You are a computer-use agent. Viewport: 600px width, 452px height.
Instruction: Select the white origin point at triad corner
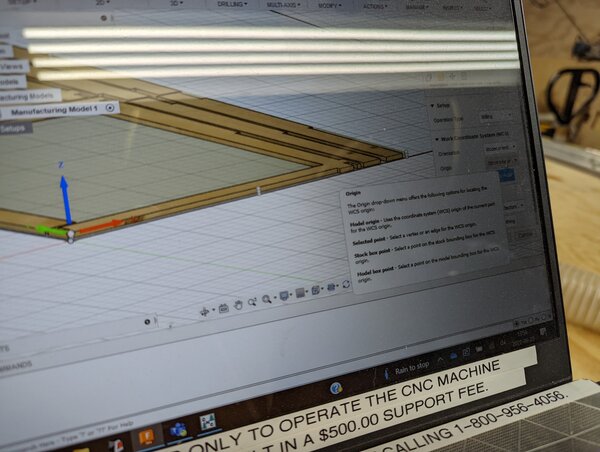click(x=70, y=234)
